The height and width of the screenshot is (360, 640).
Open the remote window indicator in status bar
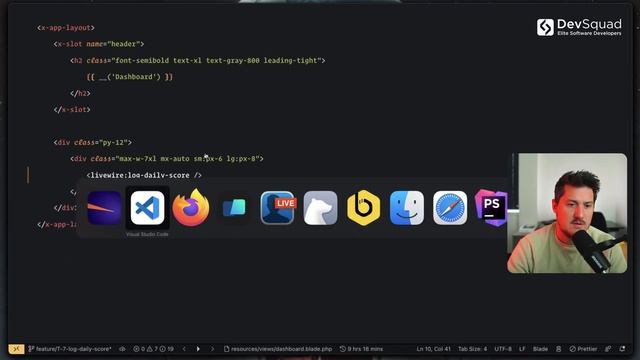(x=16, y=349)
